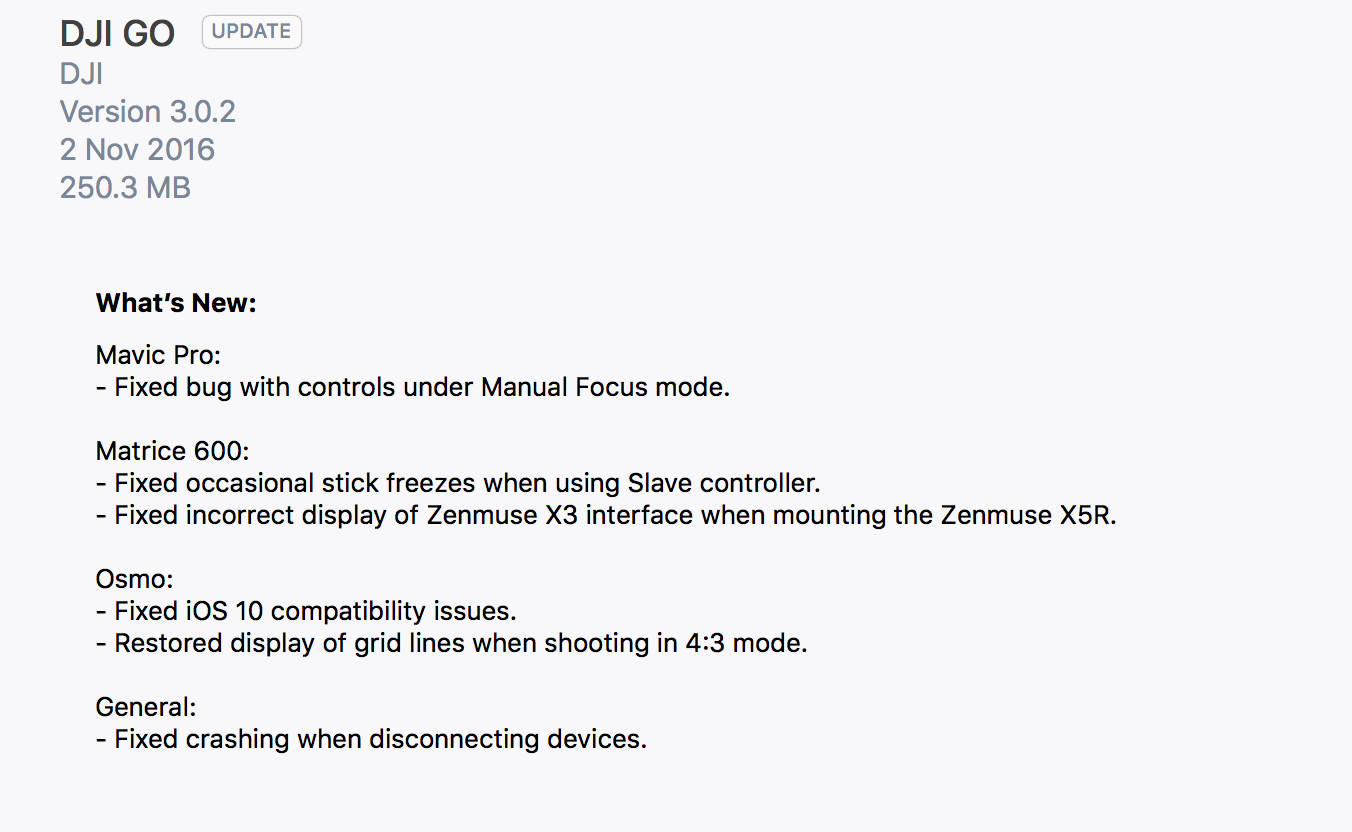
Task: Click the crashing when disconnecting devices line
Action: tap(371, 739)
